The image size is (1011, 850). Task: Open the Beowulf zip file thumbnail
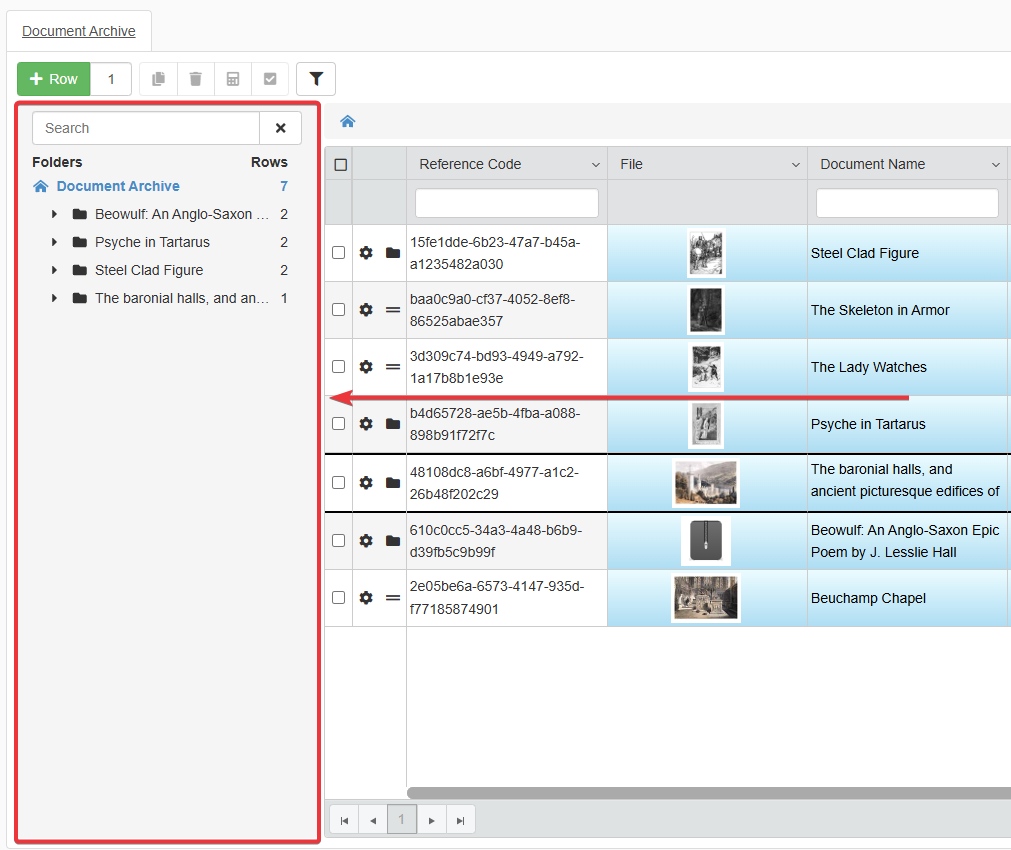point(706,540)
